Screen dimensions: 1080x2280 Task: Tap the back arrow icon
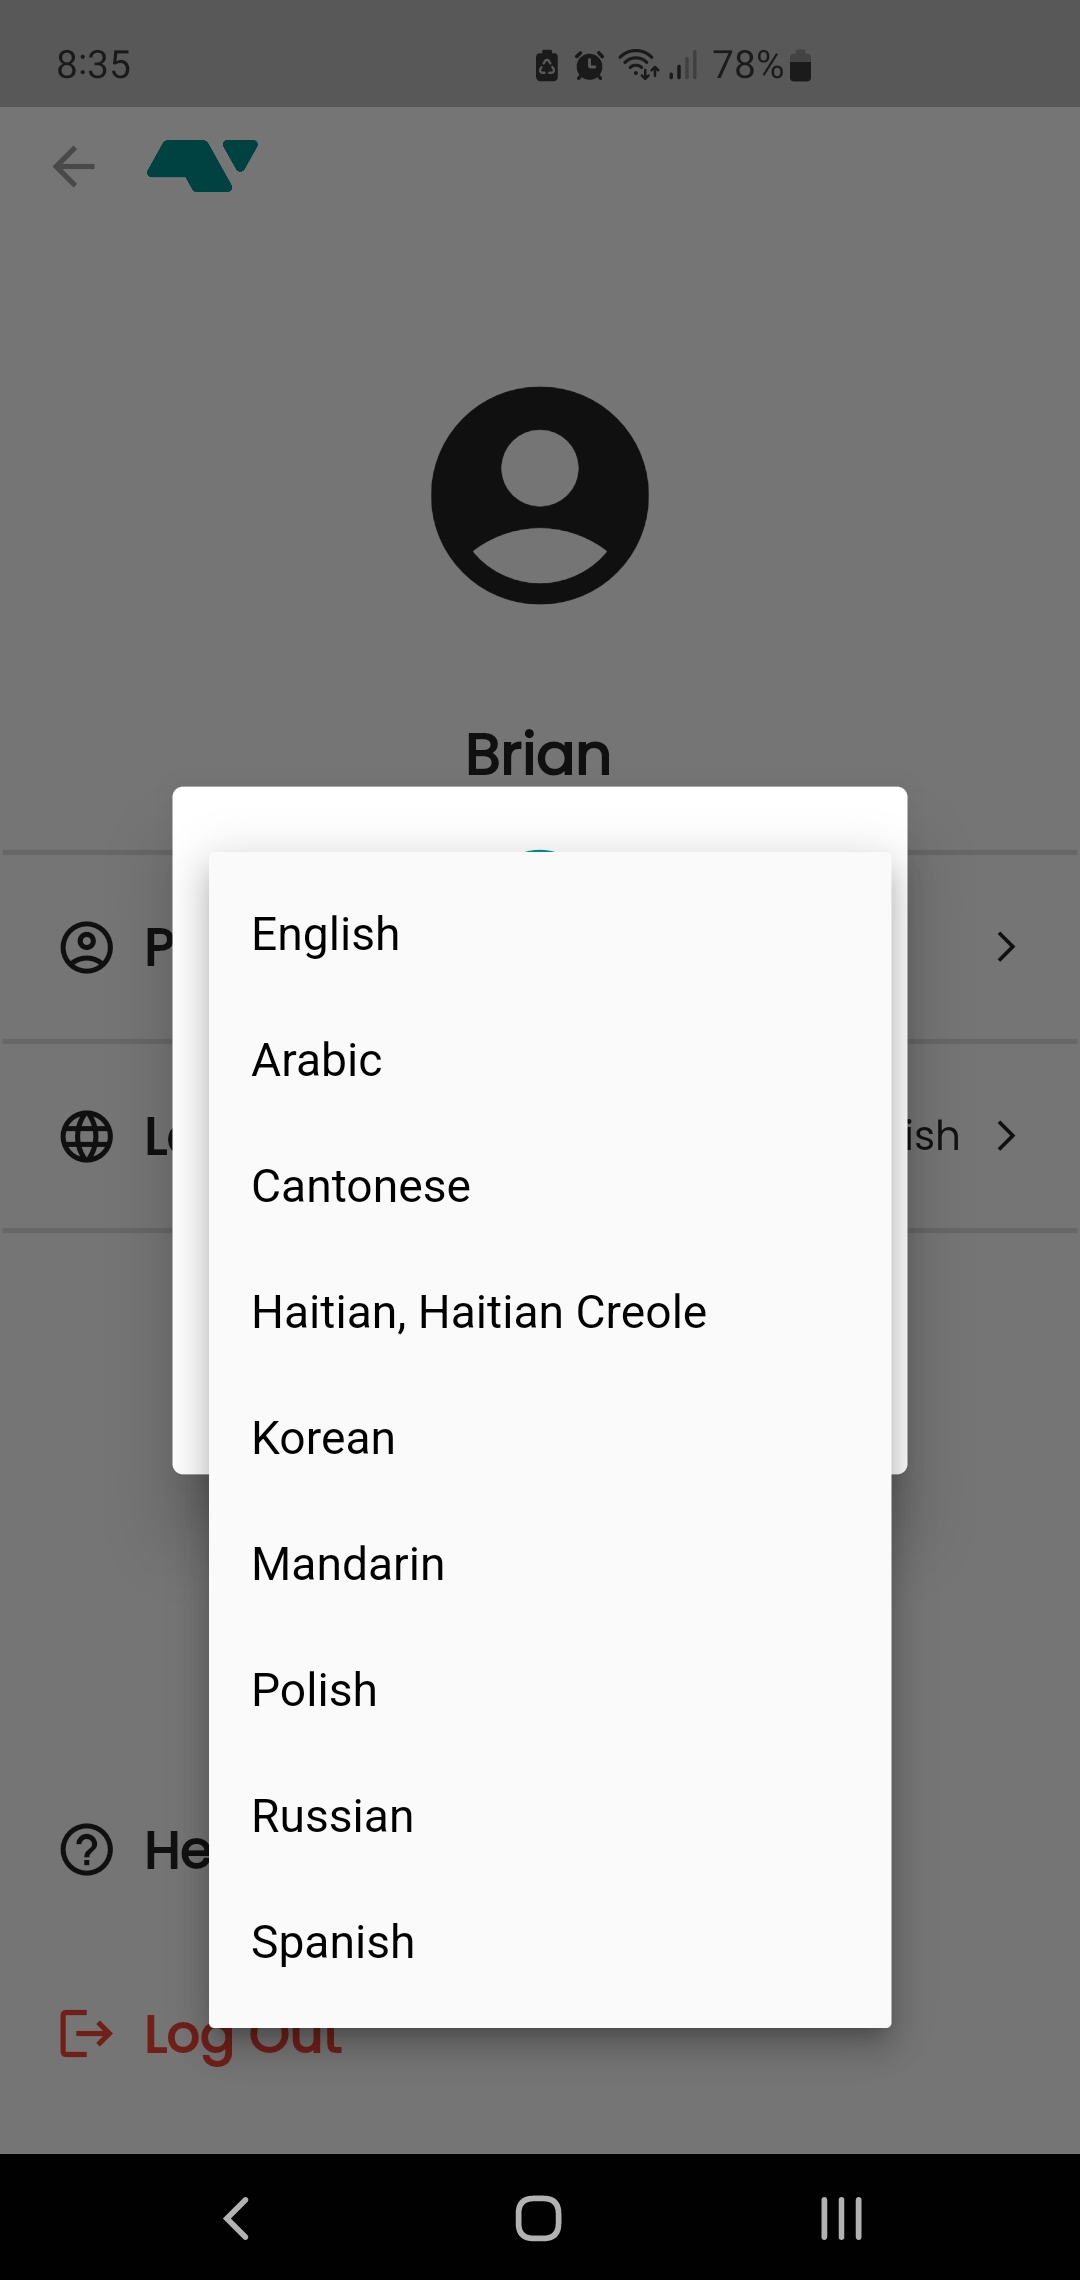point(74,166)
